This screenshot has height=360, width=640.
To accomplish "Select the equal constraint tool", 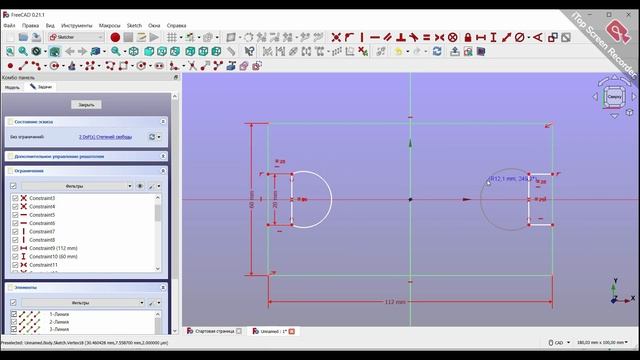I will (427, 38).
